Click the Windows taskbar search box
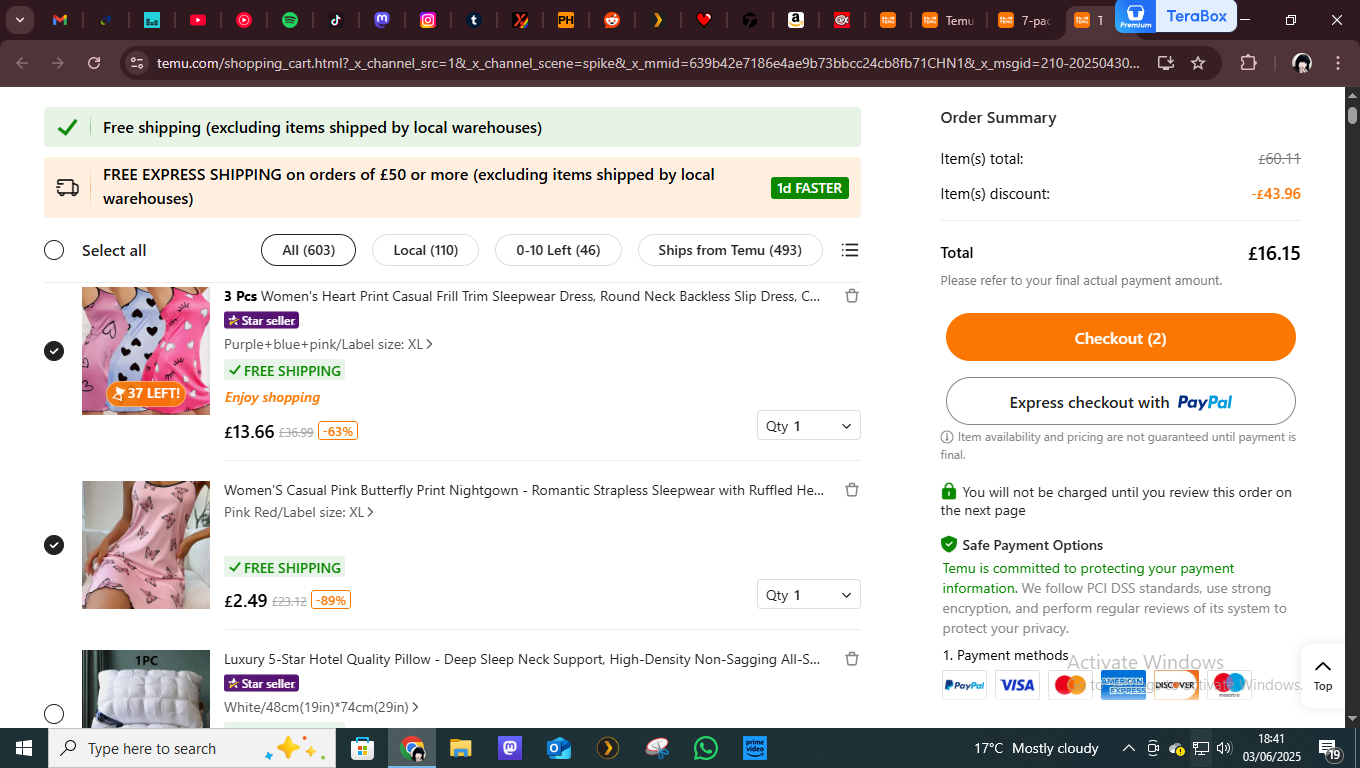Image resolution: width=1360 pixels, height=768 pixels. point(190,748)
